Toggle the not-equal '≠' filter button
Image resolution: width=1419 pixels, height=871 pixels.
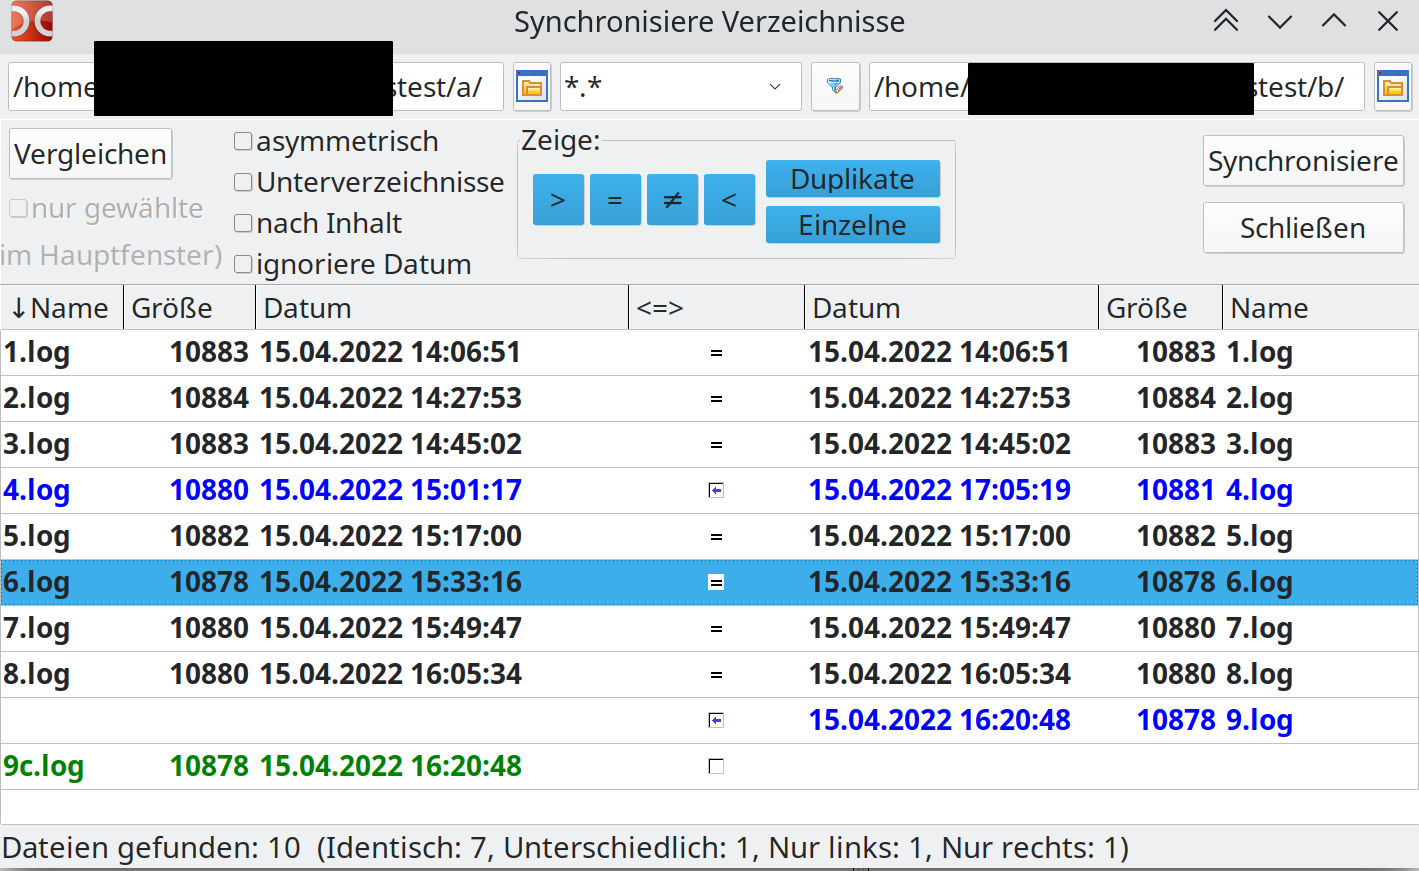[x=672, y=200]
